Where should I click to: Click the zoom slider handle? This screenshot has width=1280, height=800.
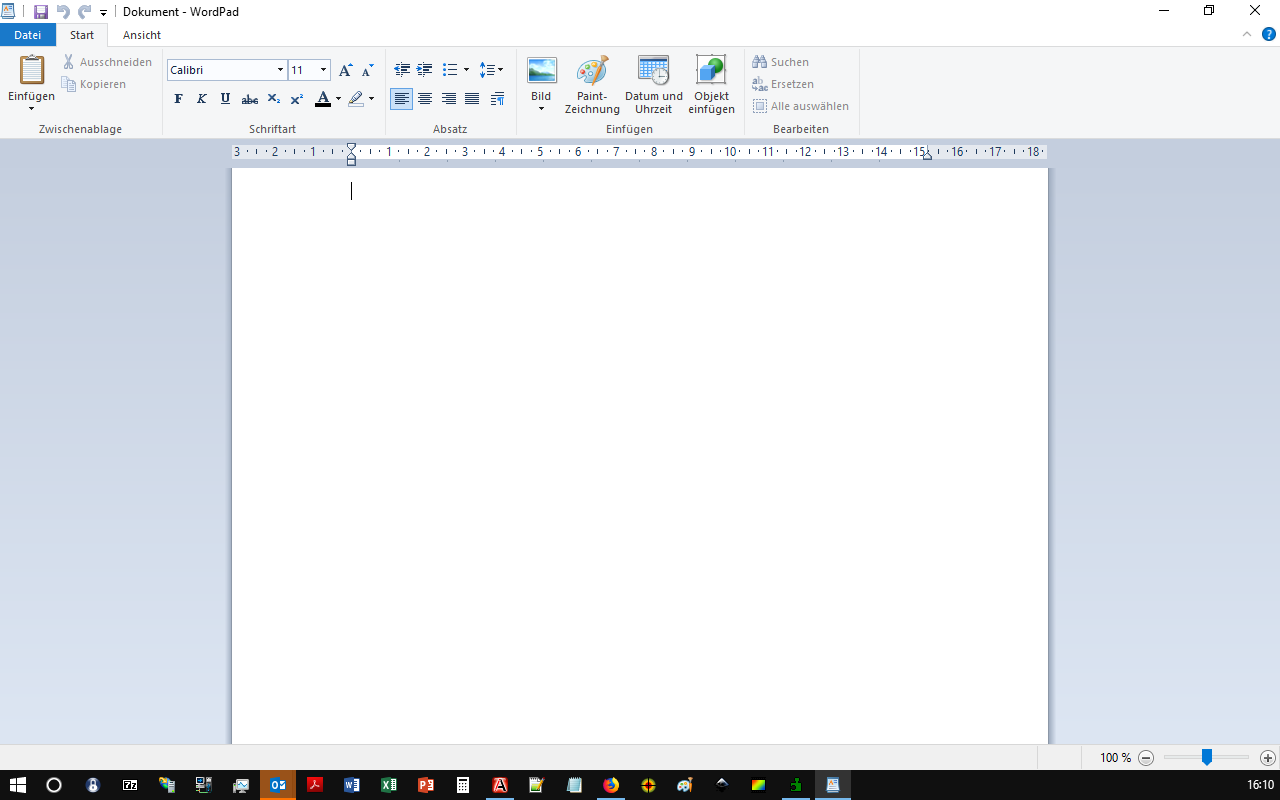coord(1207,758)
